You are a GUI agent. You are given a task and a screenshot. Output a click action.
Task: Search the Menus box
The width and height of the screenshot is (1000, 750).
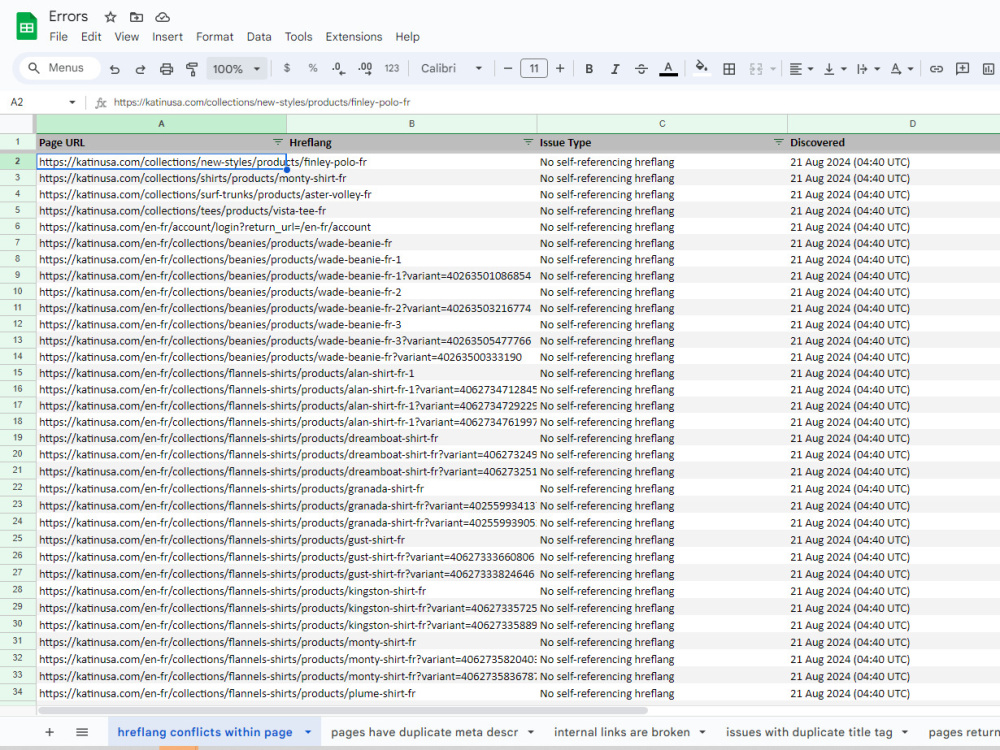[x=59, y=68]
